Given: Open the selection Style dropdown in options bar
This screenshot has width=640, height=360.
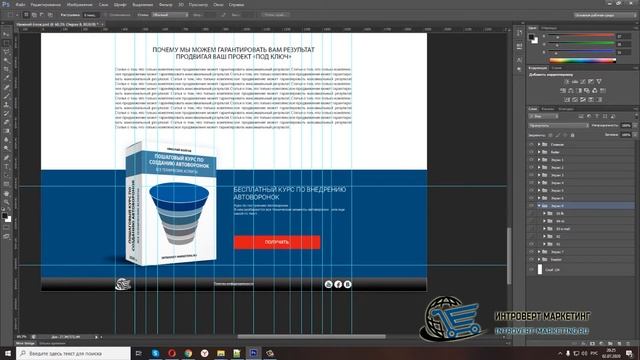Looking at the screenshot, I should 170,15.
